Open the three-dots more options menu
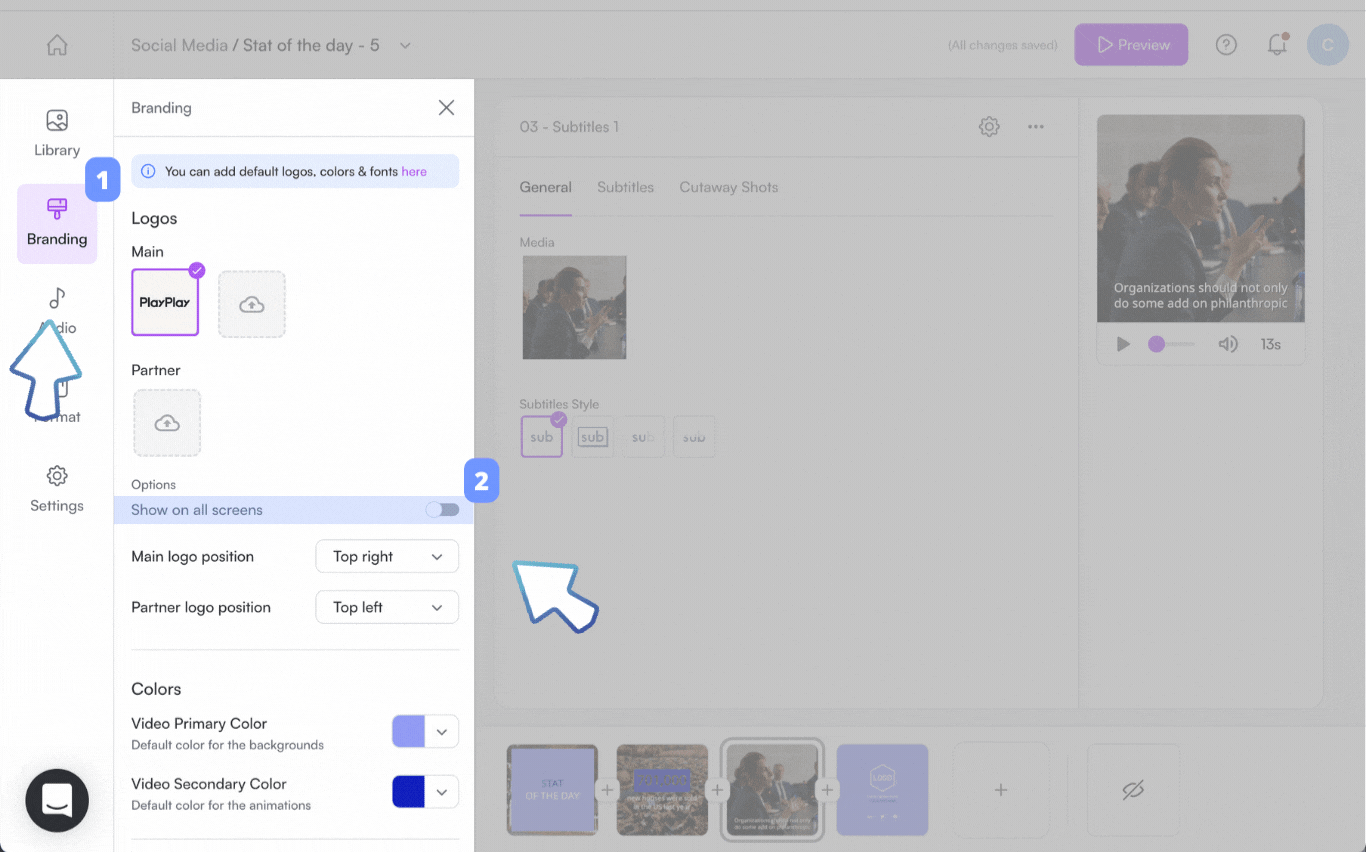The width and height of the screenshot is (1366, 852). pyautogui.click(x=1036, y=127)
